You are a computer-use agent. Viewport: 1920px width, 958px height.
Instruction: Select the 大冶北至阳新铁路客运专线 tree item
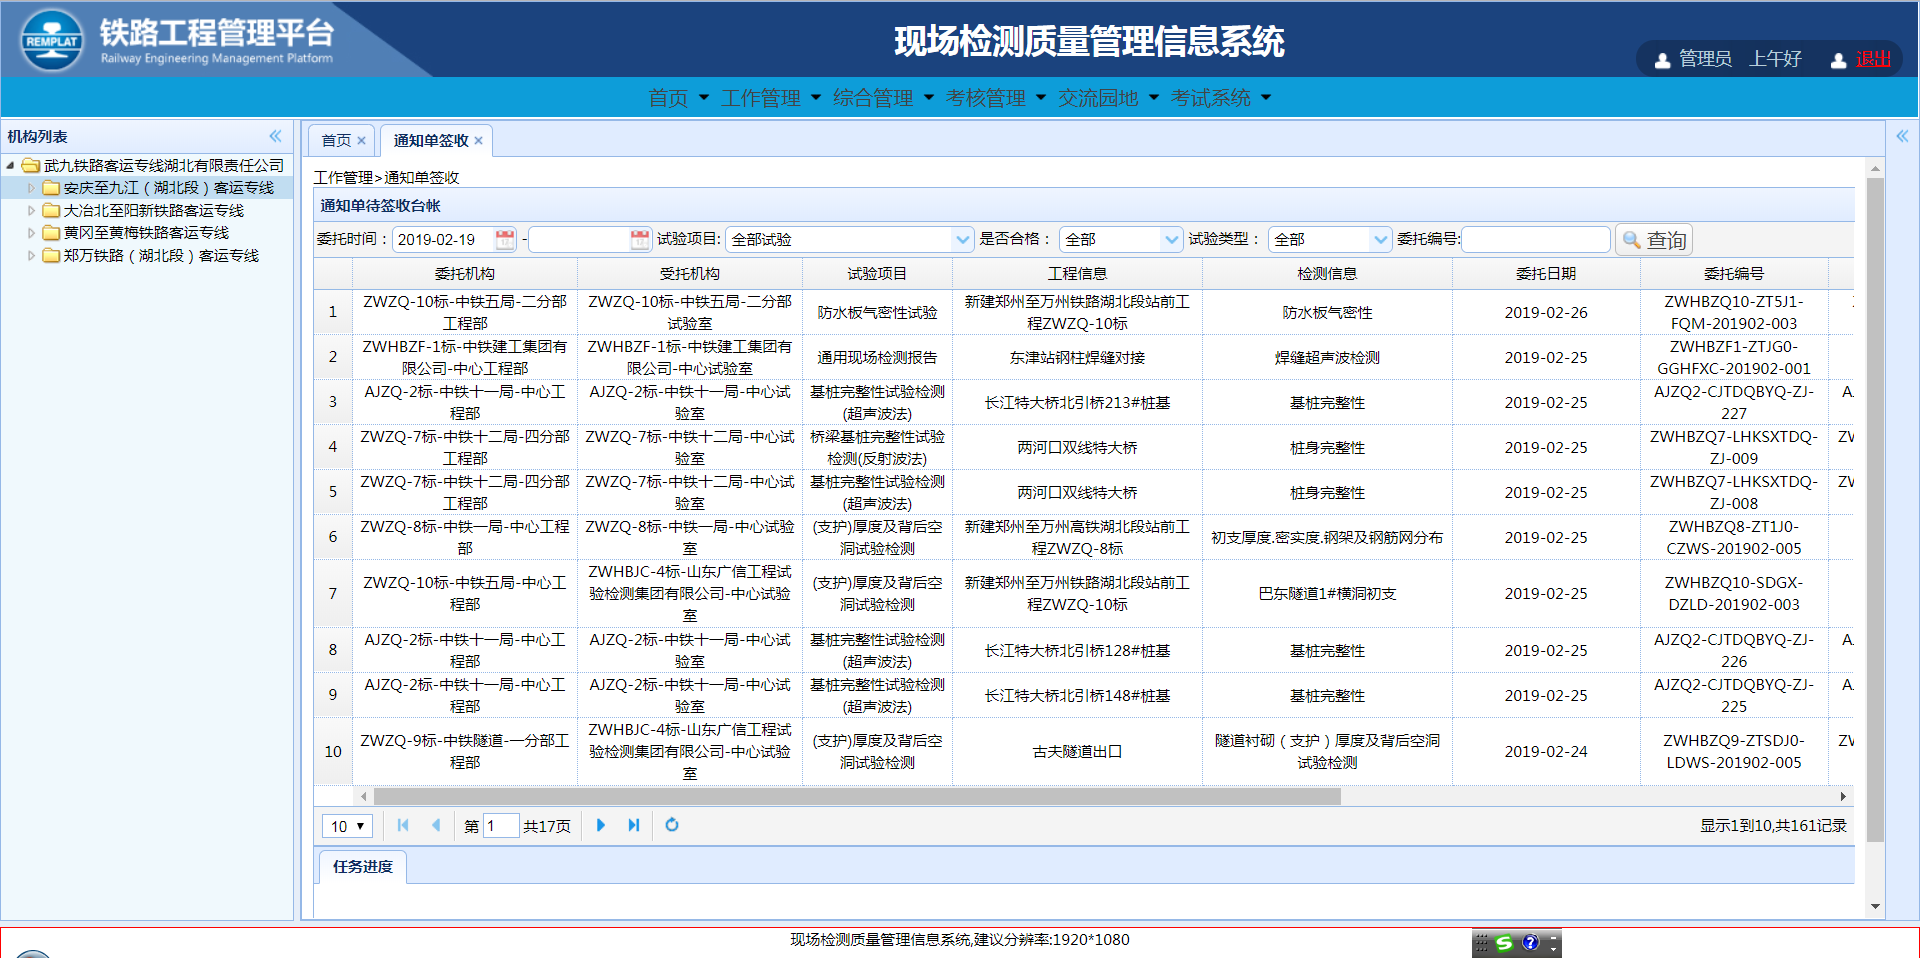tap(153, 211)
